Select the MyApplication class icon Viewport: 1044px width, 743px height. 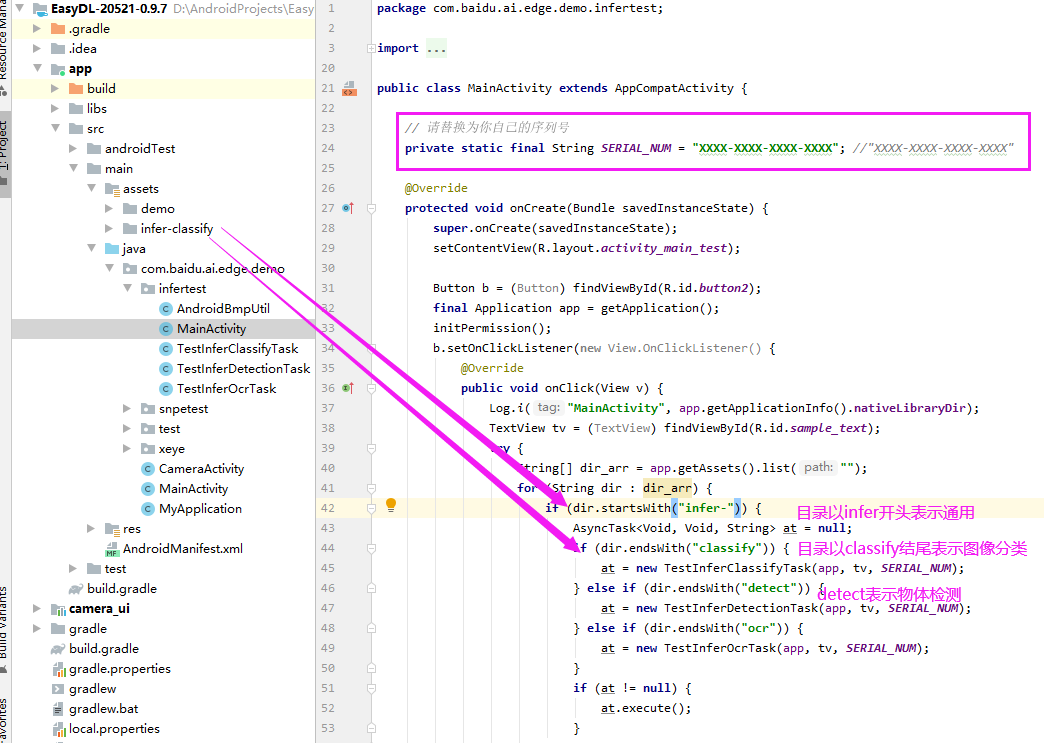tap(148, 509)
